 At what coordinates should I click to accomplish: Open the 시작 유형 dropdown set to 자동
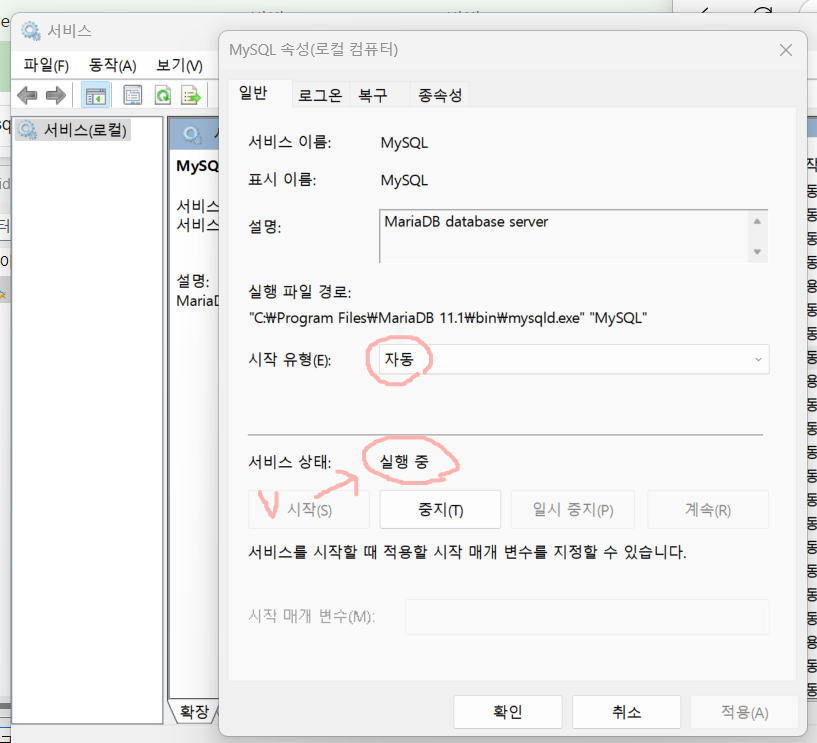pyautogui.click(x=574, y=359)
